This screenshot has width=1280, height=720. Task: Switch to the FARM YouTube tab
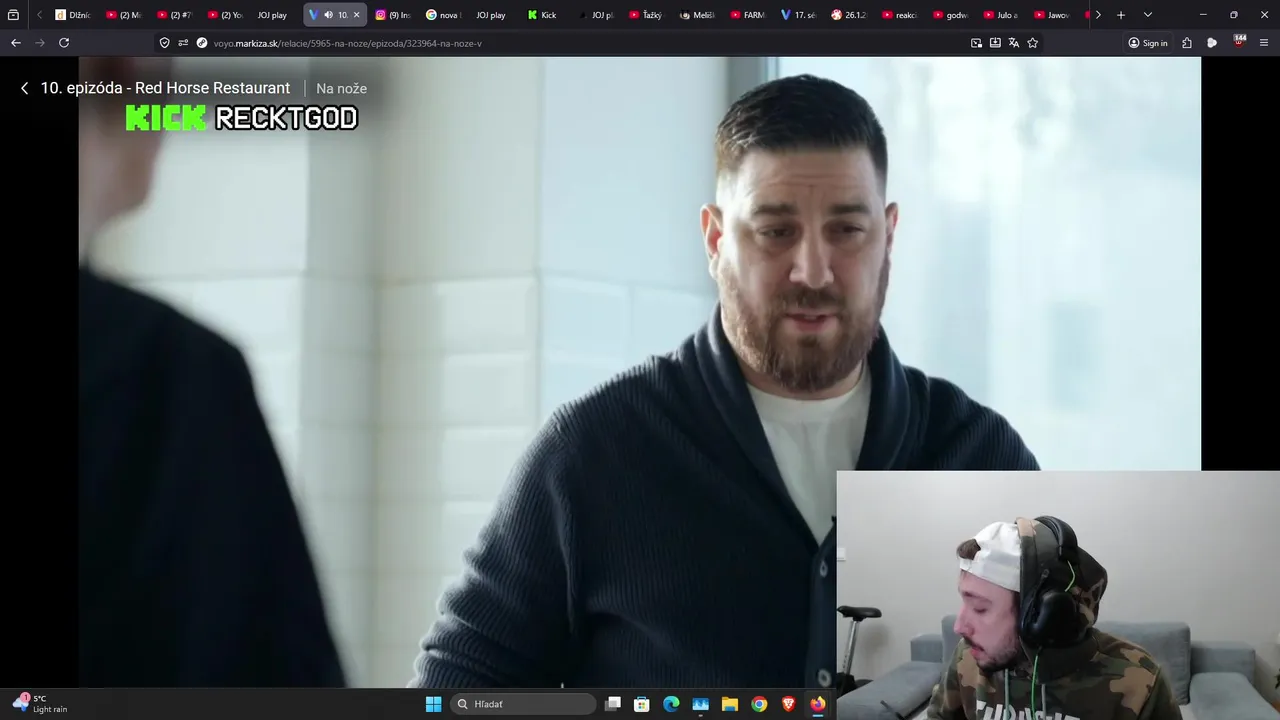tap(748, 15)
